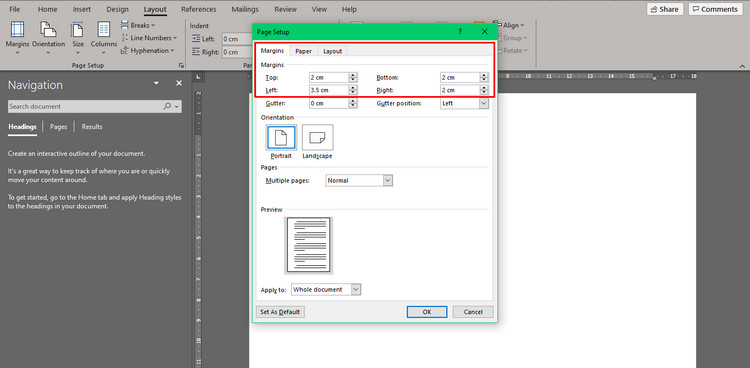Switch to the References ribbon tab
Image resolution: width=750 pixels, height=368 pixels.
click(199, 9)
